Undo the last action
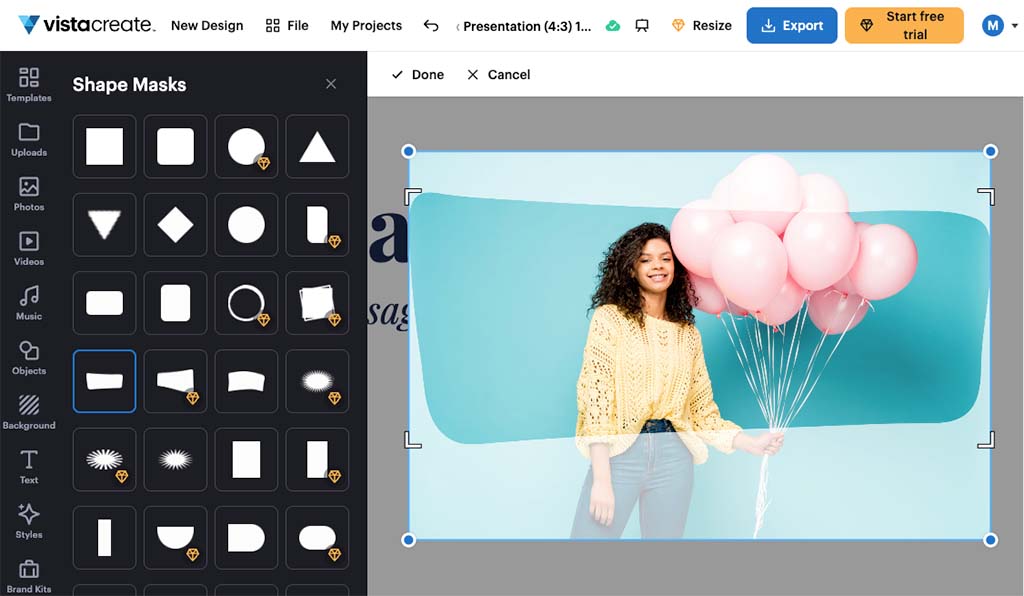1024x596 pixels. tap(431, 25)
